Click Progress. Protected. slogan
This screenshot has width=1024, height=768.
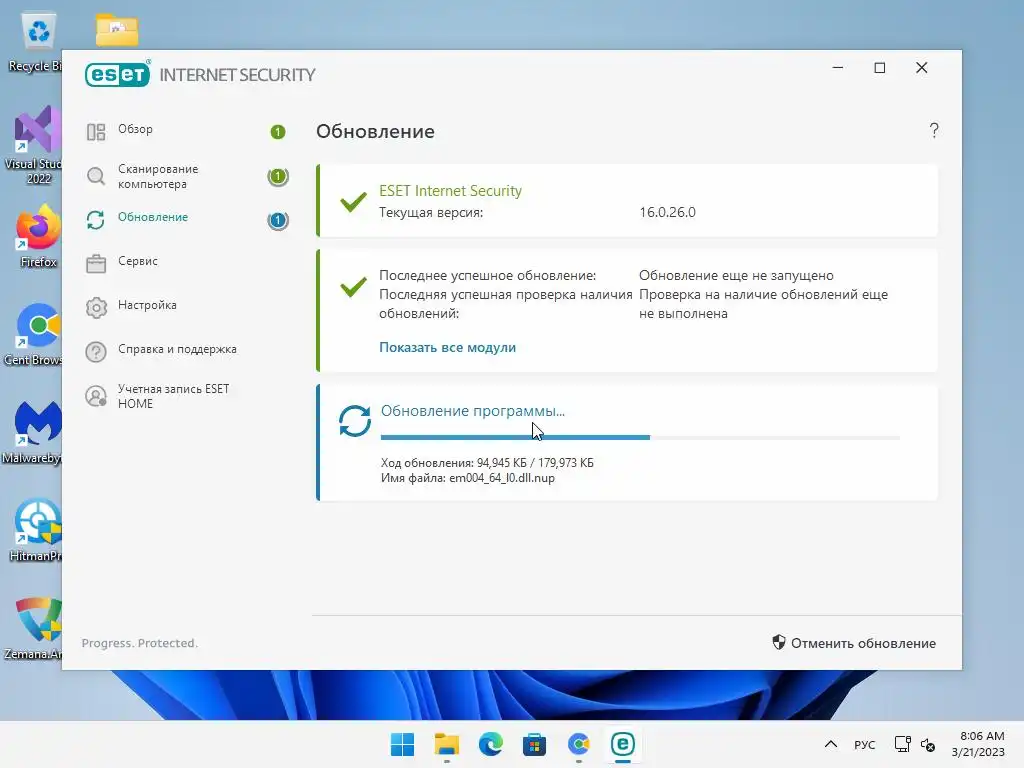point(140,643)
